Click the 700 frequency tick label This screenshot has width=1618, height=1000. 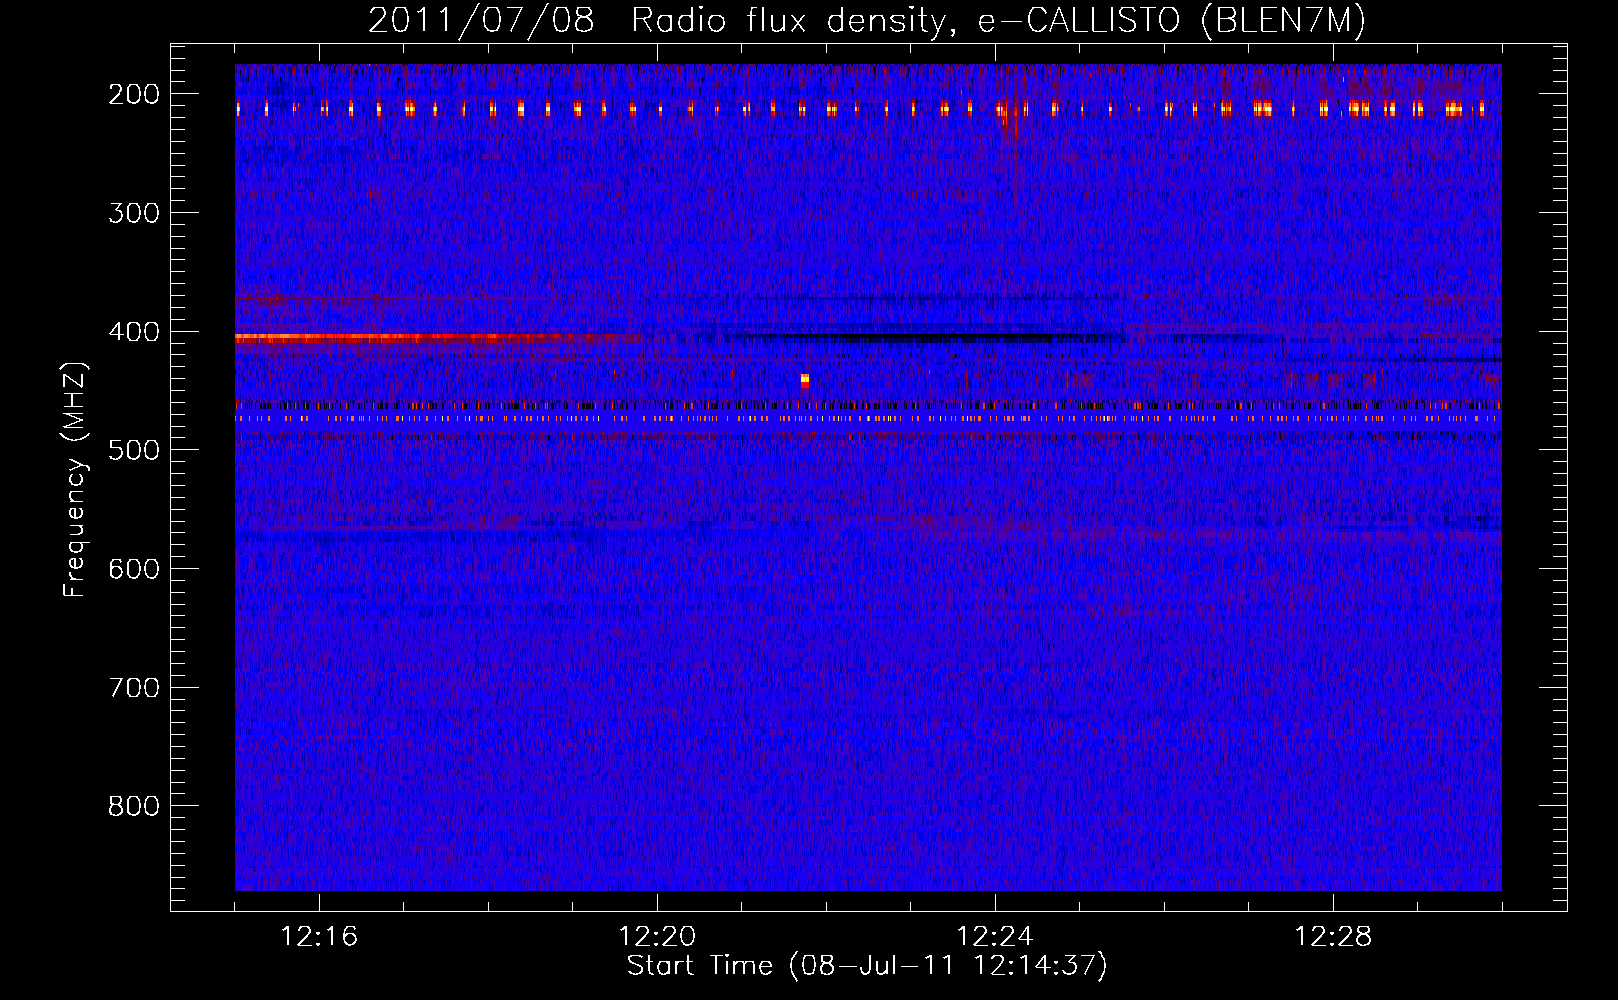(x=134, y=688)
